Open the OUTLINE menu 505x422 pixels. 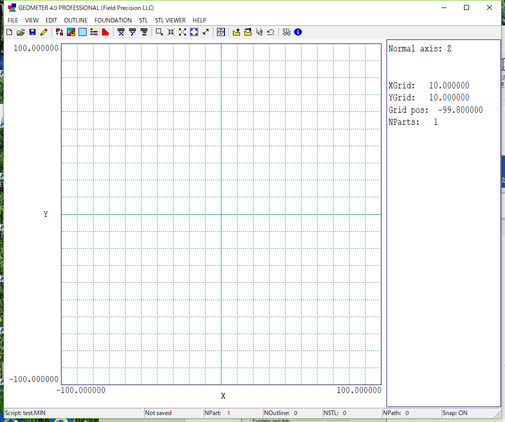pyautogui.click(x=76, y=20)
